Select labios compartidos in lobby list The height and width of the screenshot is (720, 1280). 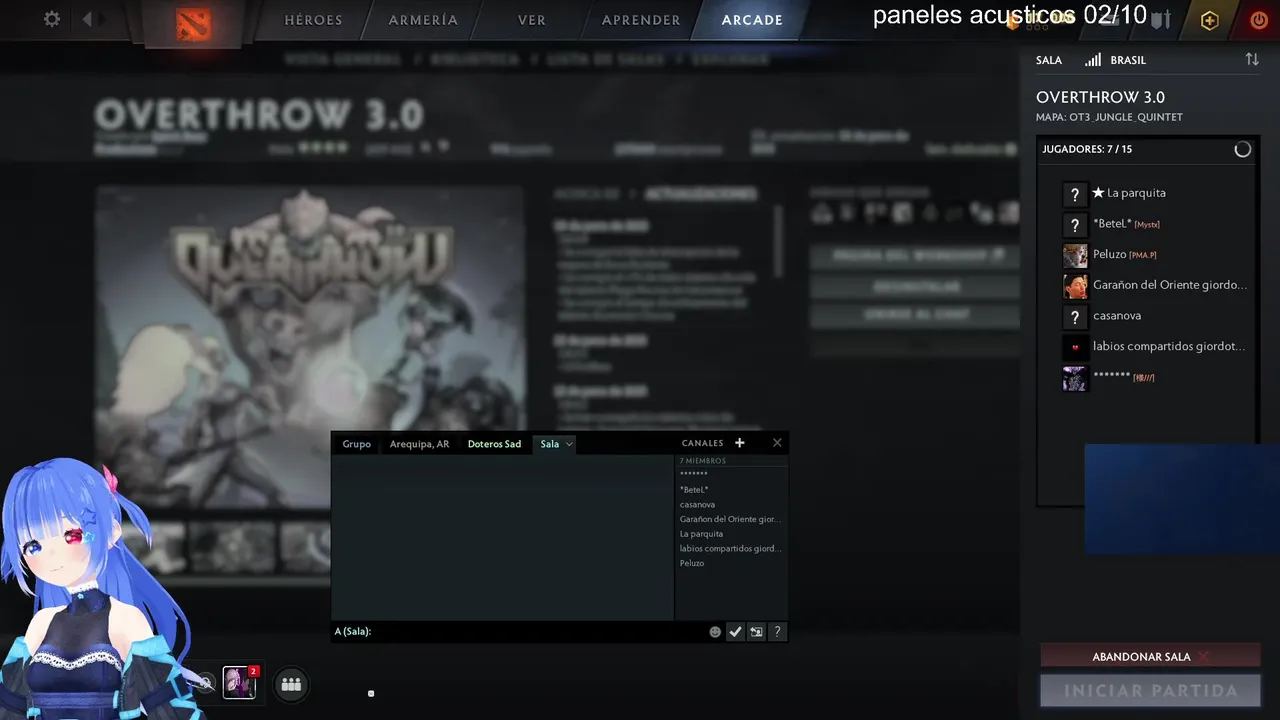point(1169,346)
